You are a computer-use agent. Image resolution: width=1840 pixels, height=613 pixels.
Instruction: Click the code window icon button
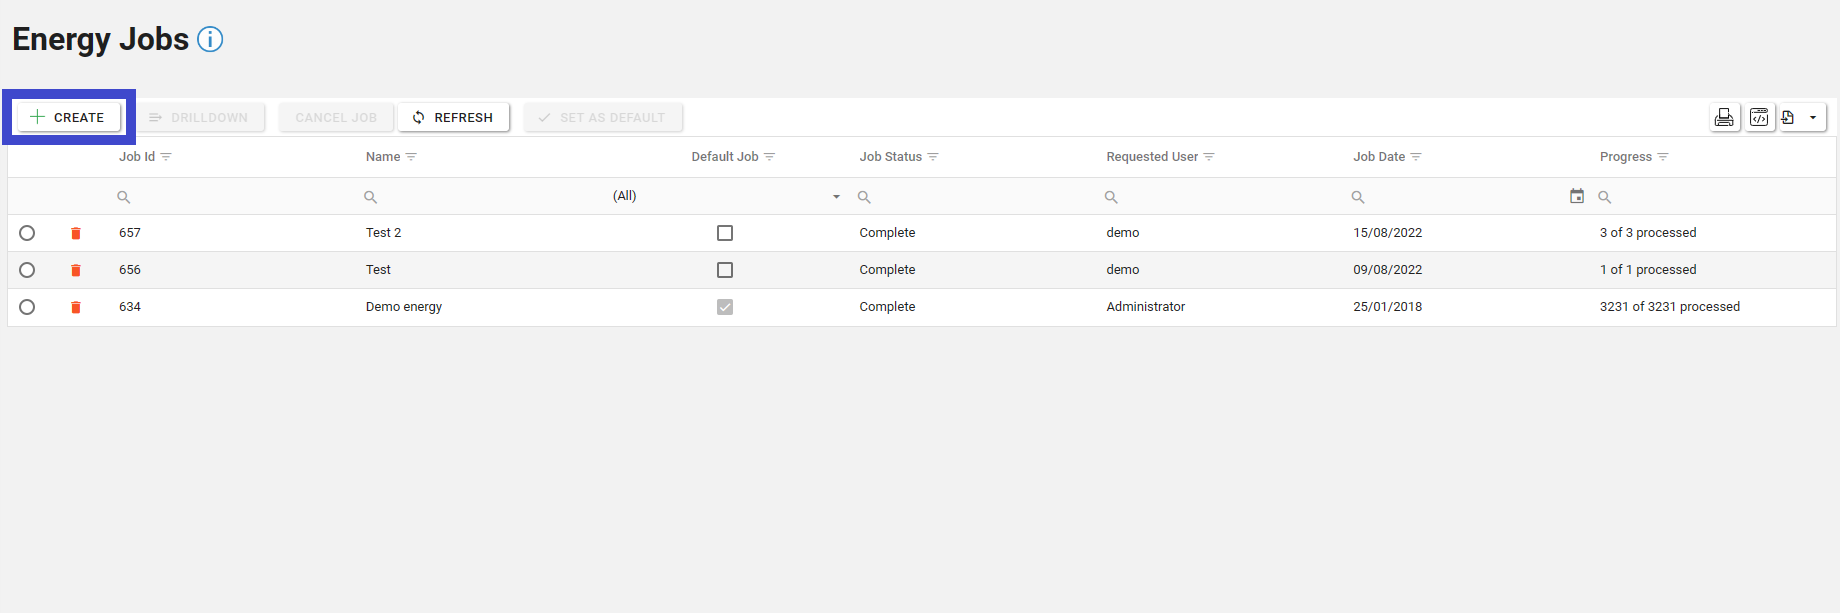[1759, 118]
